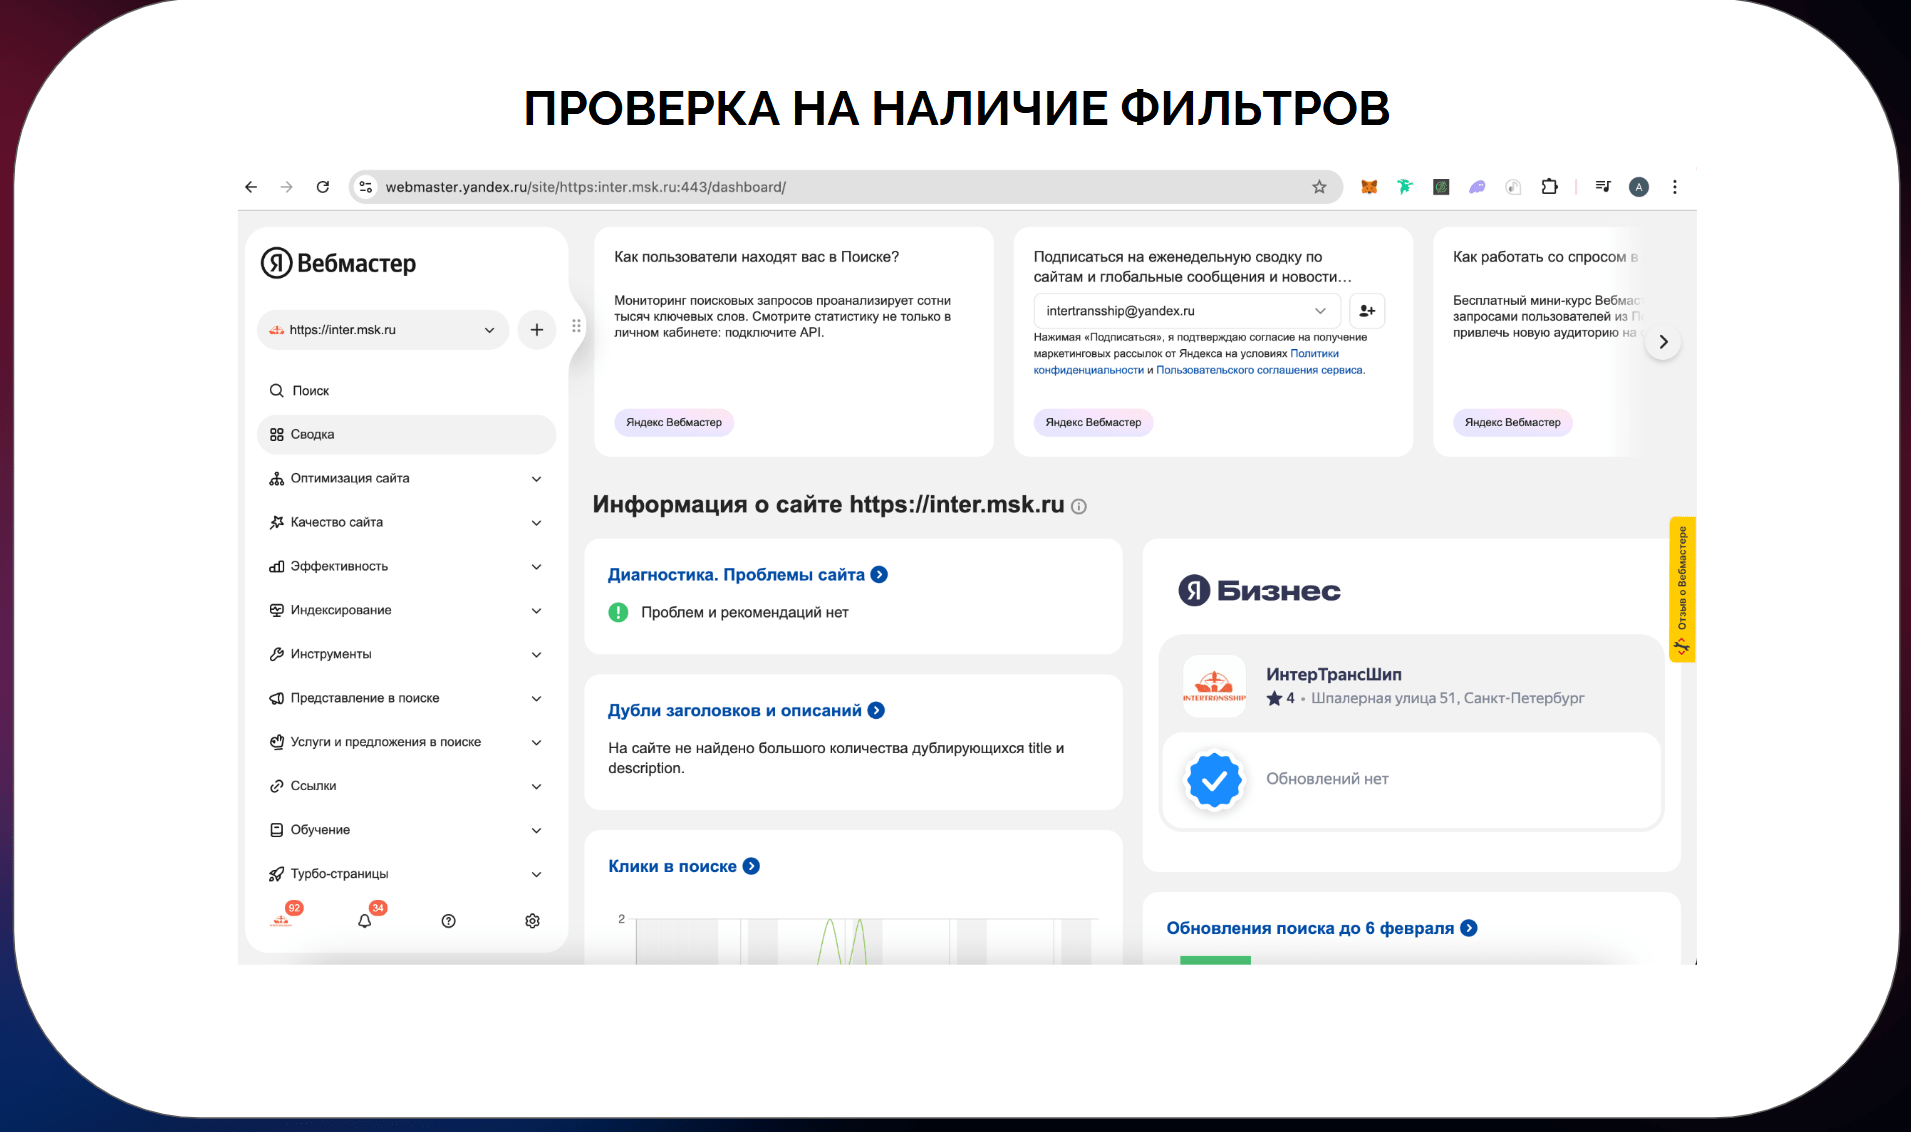Screen dimensions: 1911x1132
Task: Select Сводка in the sidebar
Action: tap(405, 435)
